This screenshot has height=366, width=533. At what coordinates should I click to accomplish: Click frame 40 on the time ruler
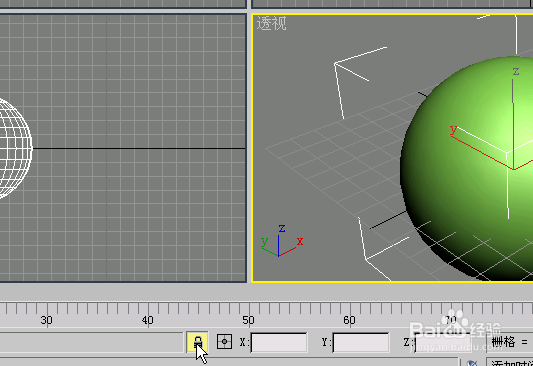pyautogui.click(x=148, y=320)
